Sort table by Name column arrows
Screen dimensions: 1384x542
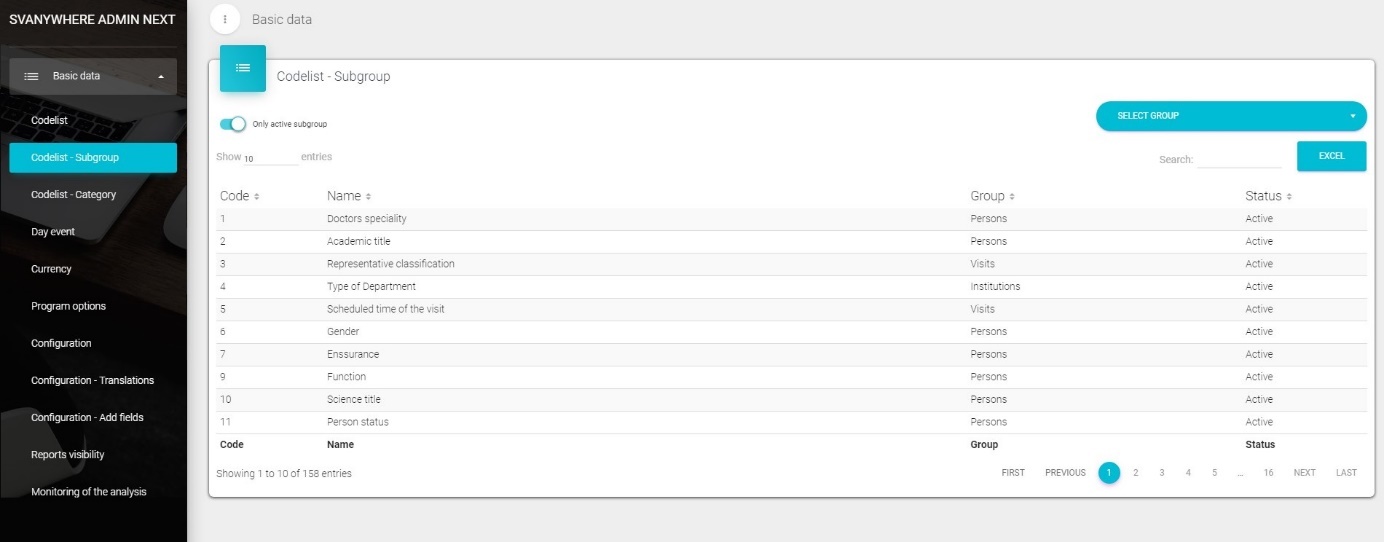[368, 196]
